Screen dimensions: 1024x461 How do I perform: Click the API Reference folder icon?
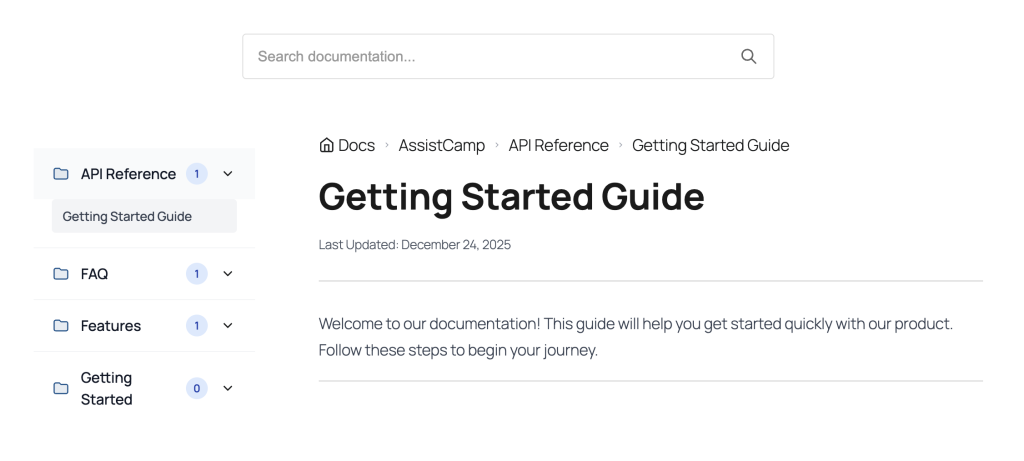[61, 174]
